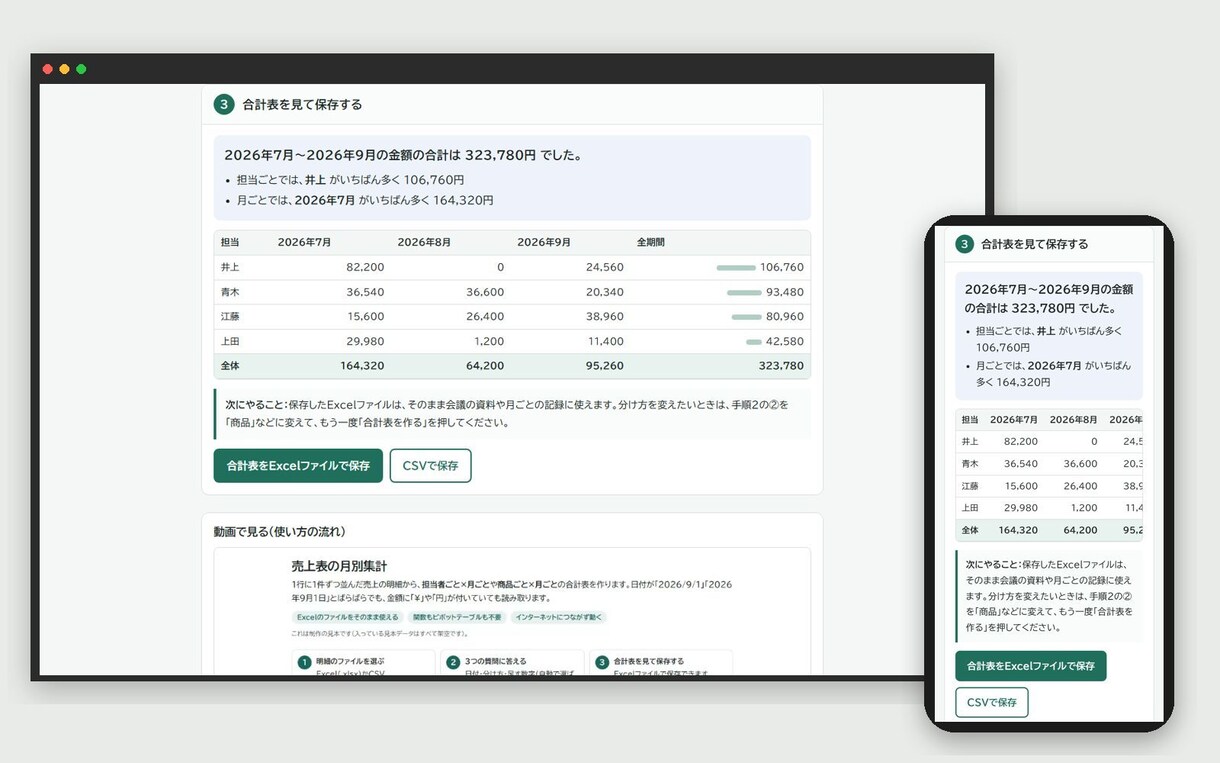Click the 11,400 cell in desktop table
Image resolution: width=1220 pixels, height=763 pixels.
point(606,341)
